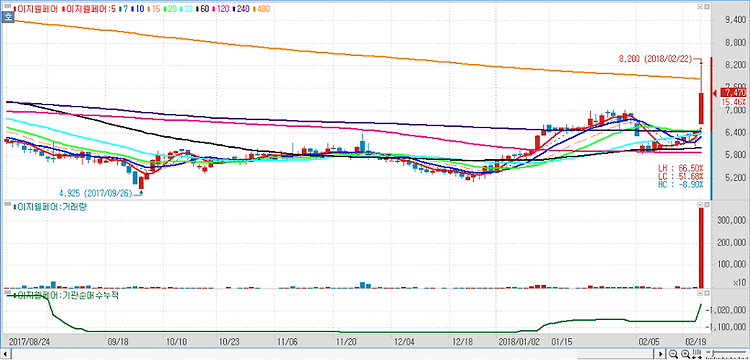Click the 02/05 date label
Viewport: 750px width, 360px height.
pos(649,342)
